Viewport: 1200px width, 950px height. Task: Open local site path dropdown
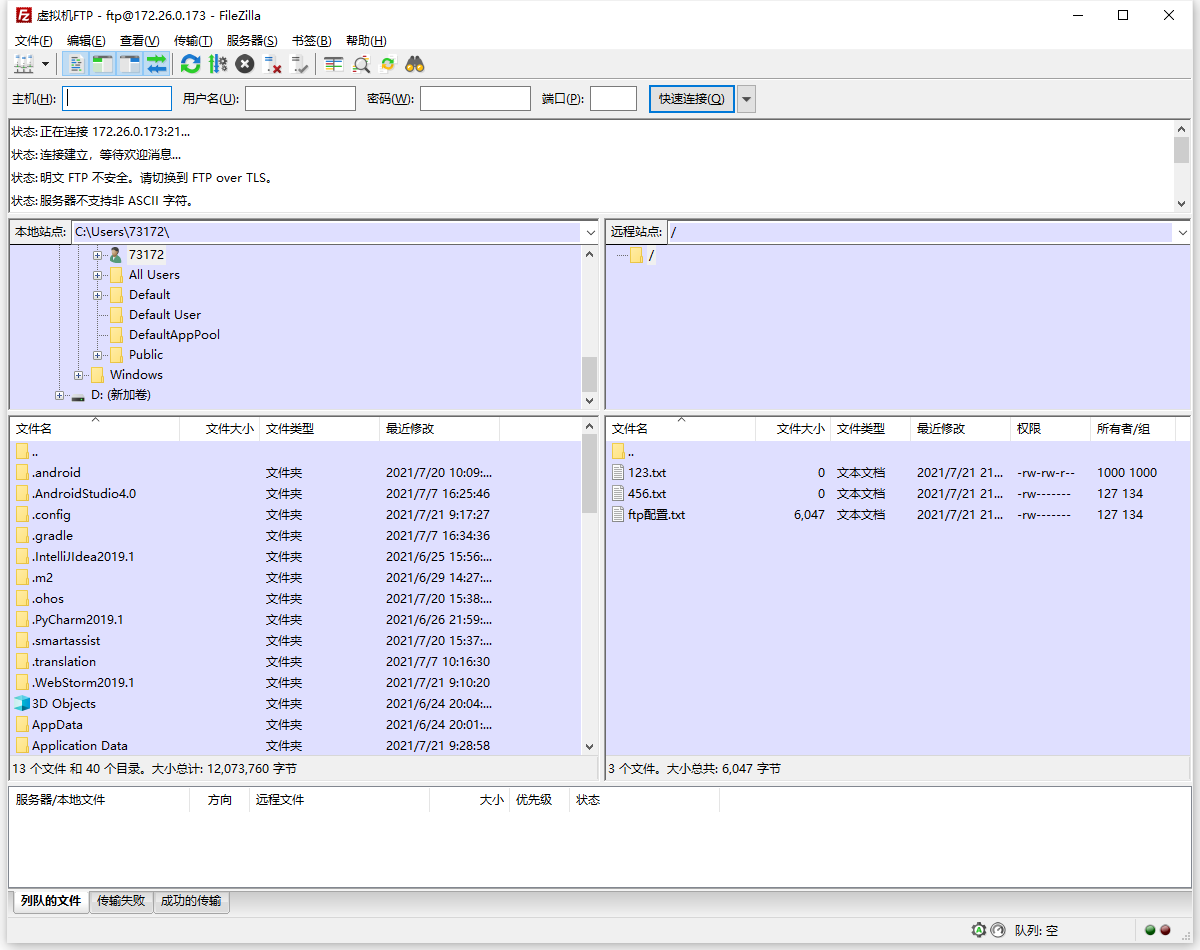click(590, 232)
